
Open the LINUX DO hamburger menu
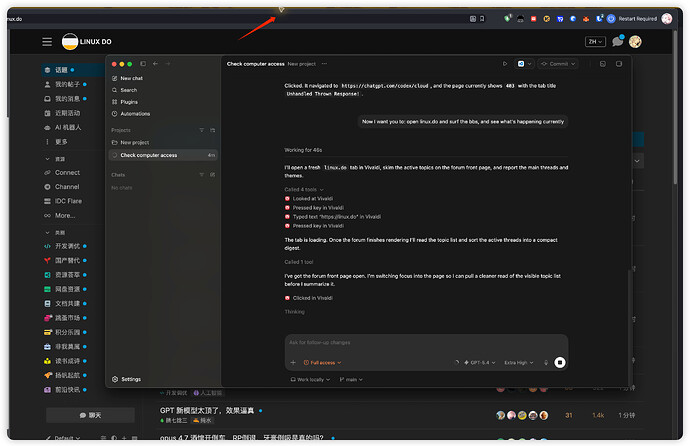pos(47,42)
